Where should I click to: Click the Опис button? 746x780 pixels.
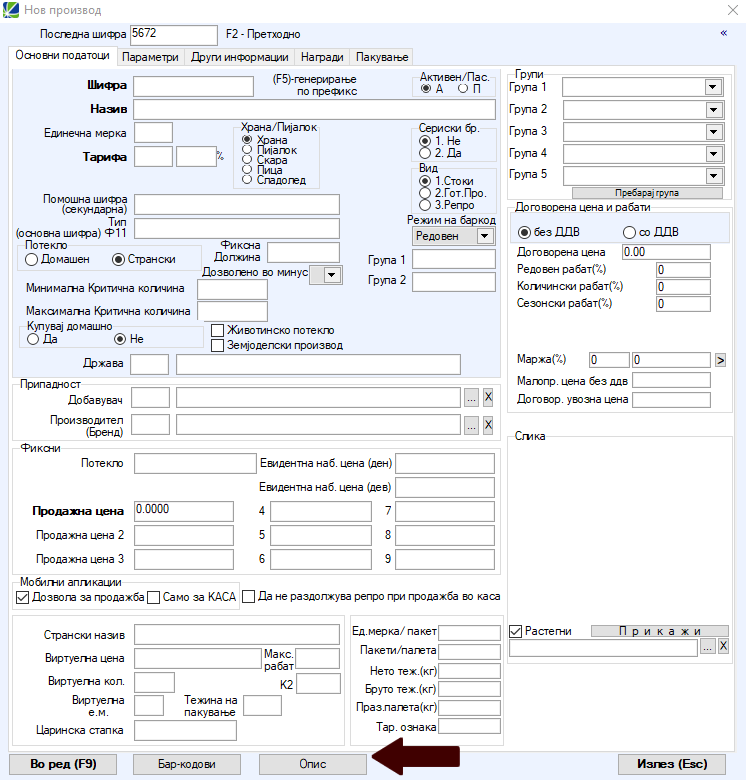pyautogui.click(x=313, y=764)
